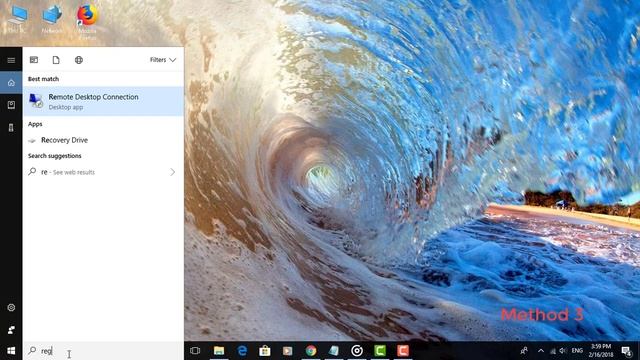Expand the Filters dropdown

(x=163, y=60)
